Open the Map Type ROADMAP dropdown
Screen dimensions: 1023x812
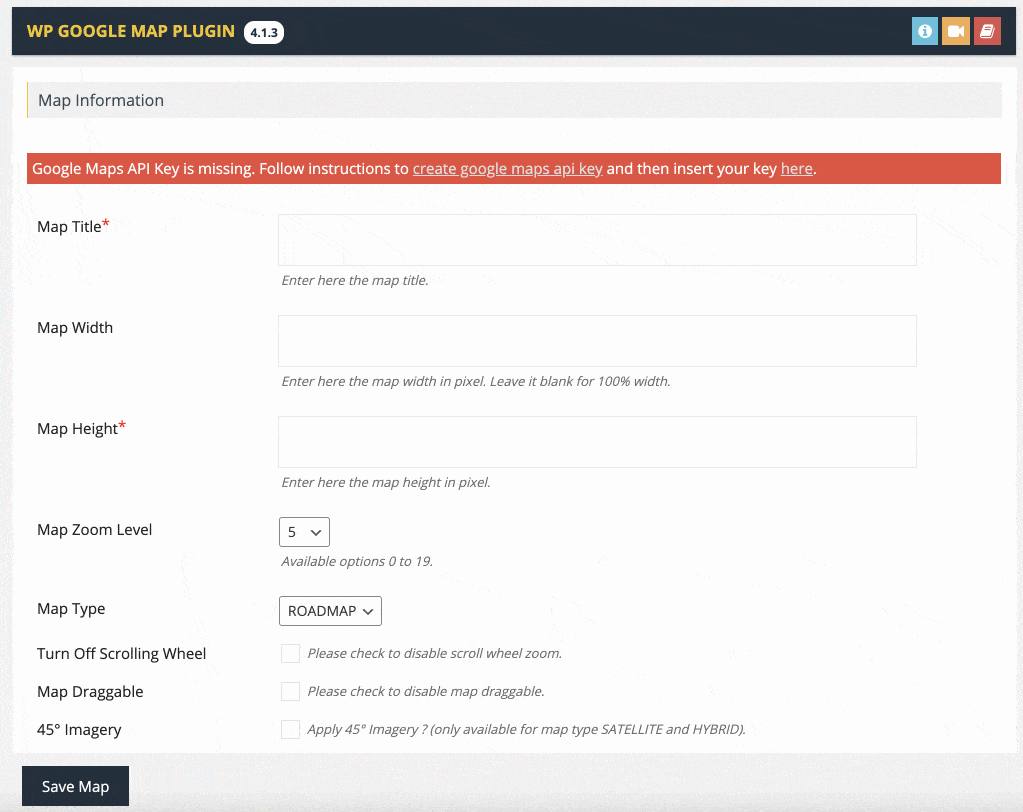click(330, 611)
